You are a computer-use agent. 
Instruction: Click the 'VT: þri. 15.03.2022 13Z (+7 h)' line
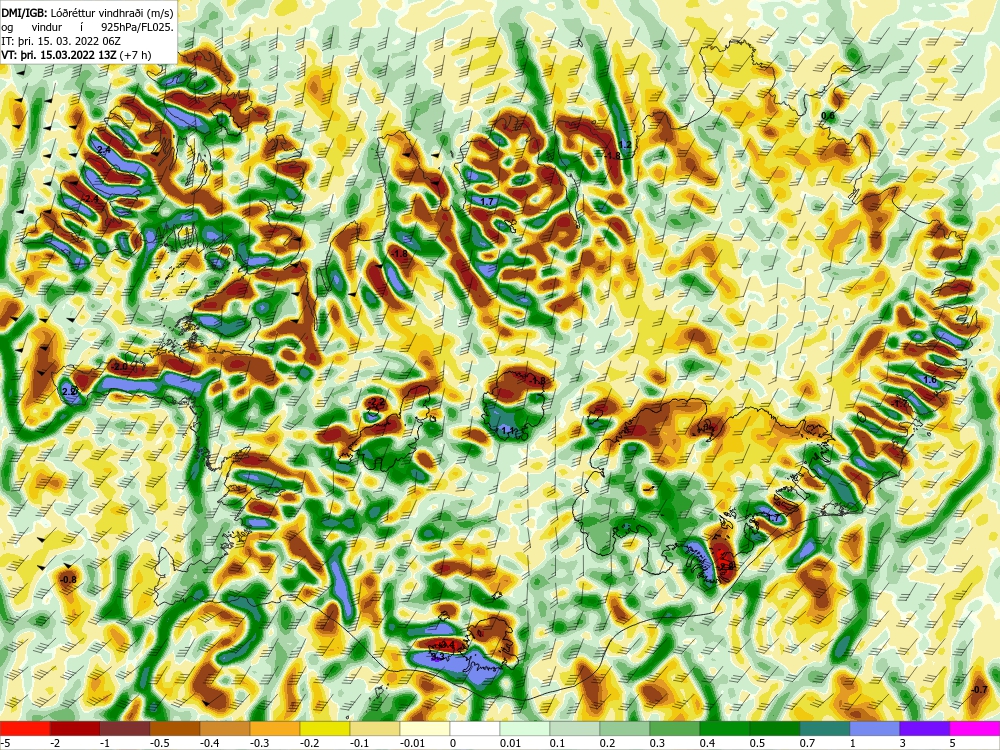pyautogui.click(x=77, y=55)
